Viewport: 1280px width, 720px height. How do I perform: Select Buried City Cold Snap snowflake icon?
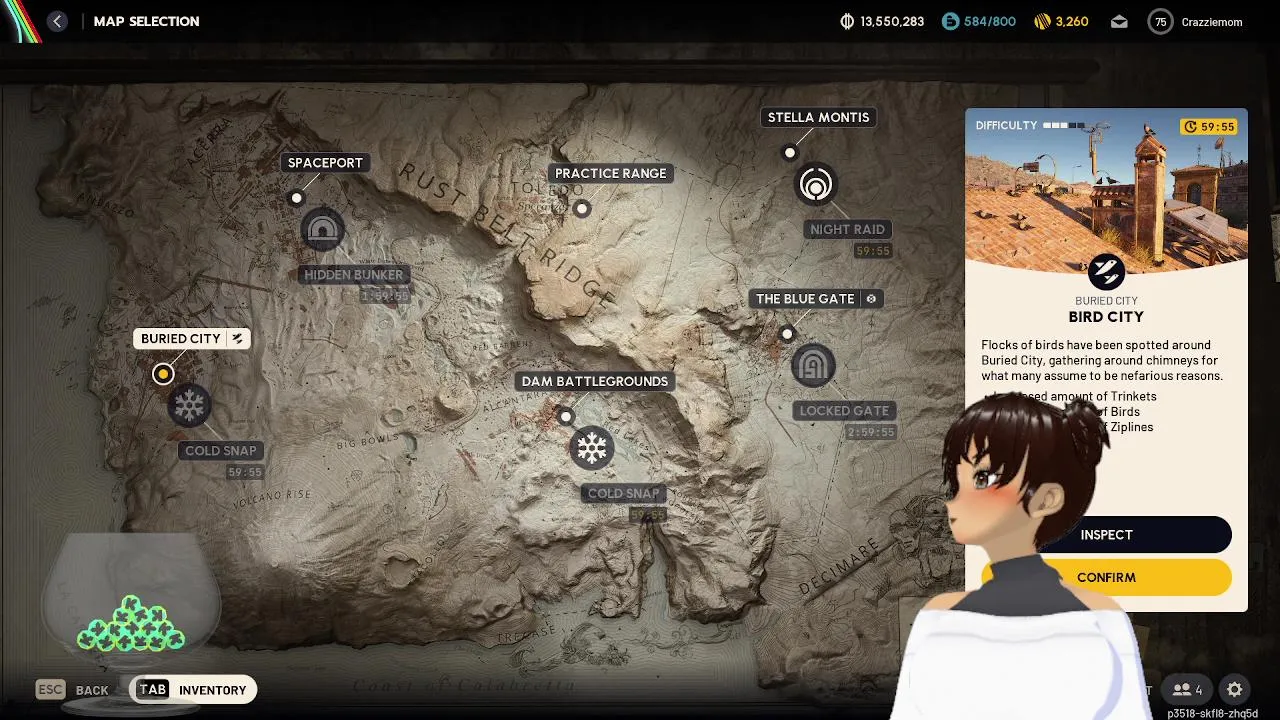point(189,406)
